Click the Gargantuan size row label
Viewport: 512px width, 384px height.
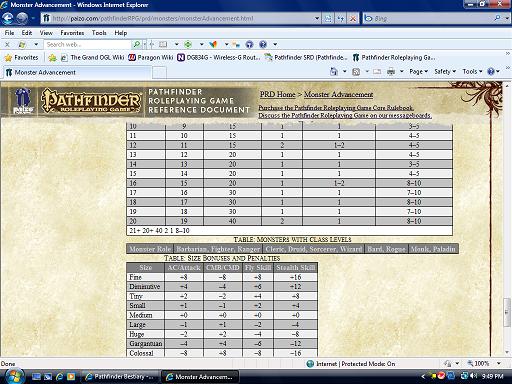pos(146,344)
